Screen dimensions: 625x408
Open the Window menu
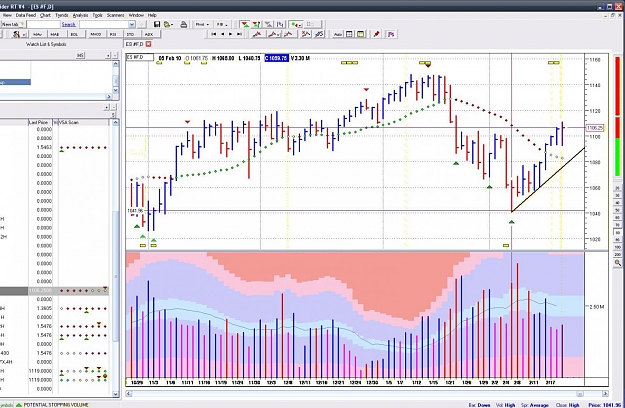coord(136,15)
